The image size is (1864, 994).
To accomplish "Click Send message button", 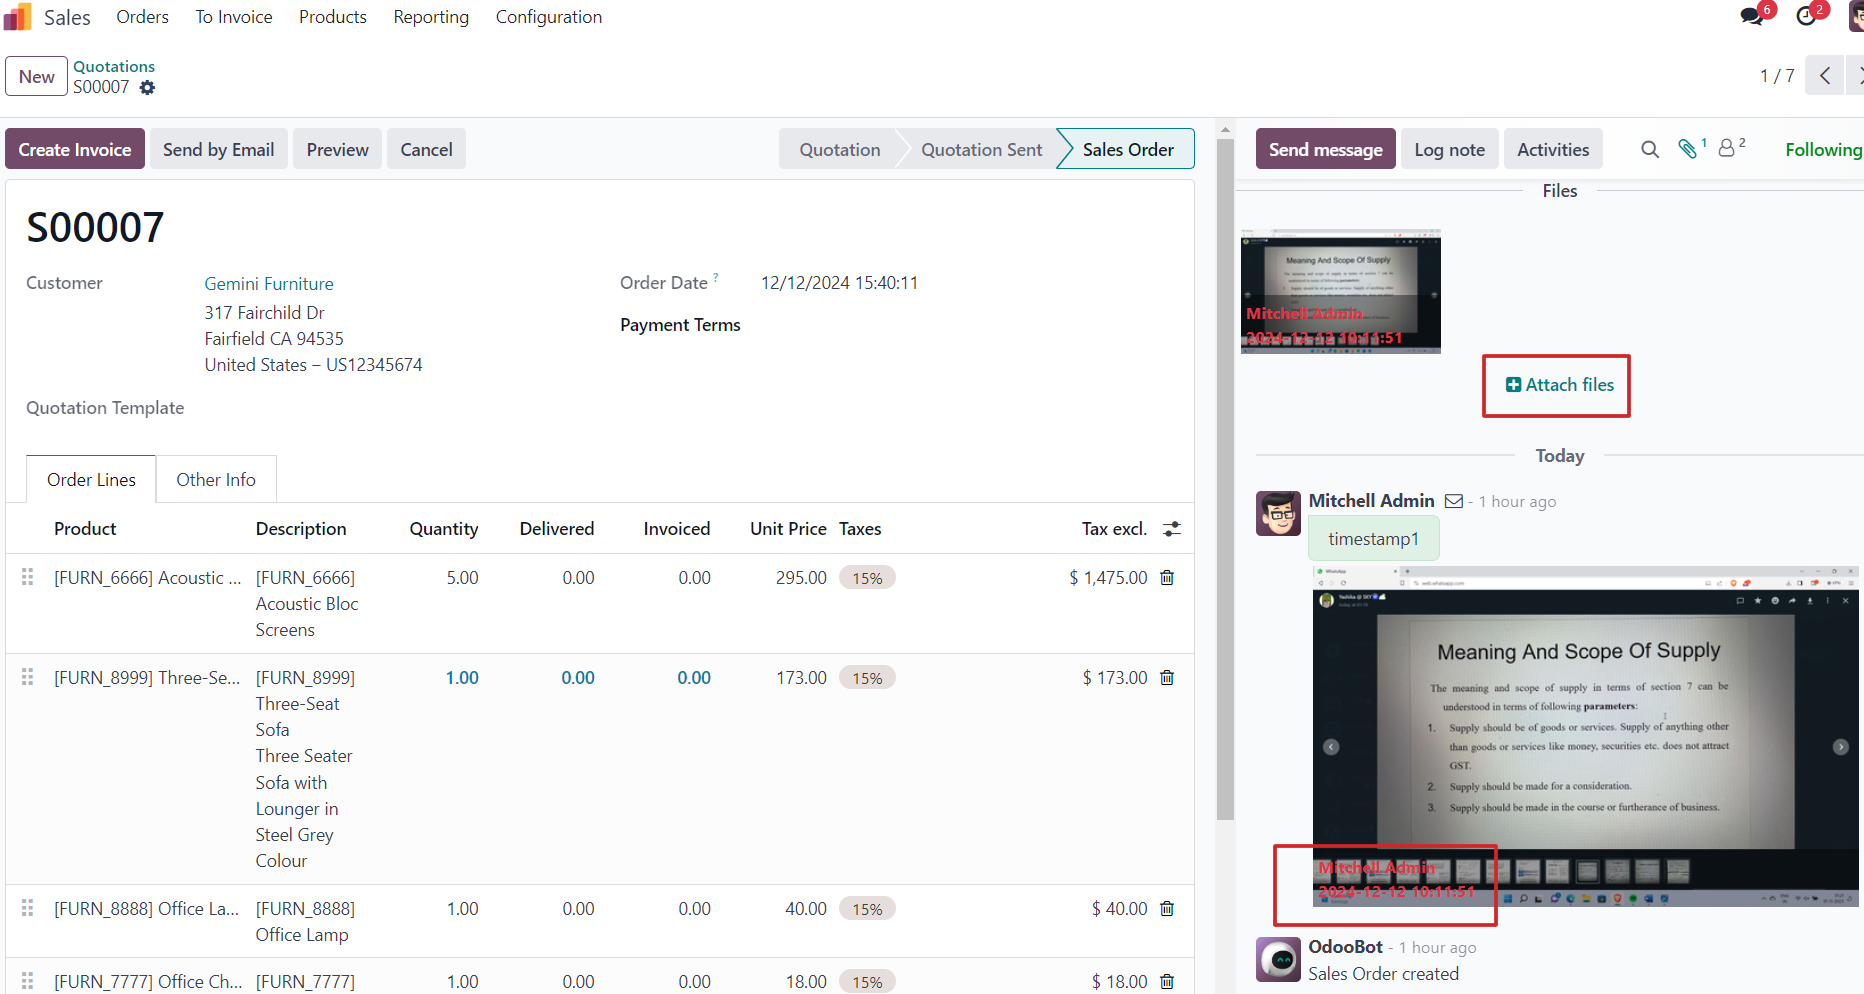I will (1326, 149).
